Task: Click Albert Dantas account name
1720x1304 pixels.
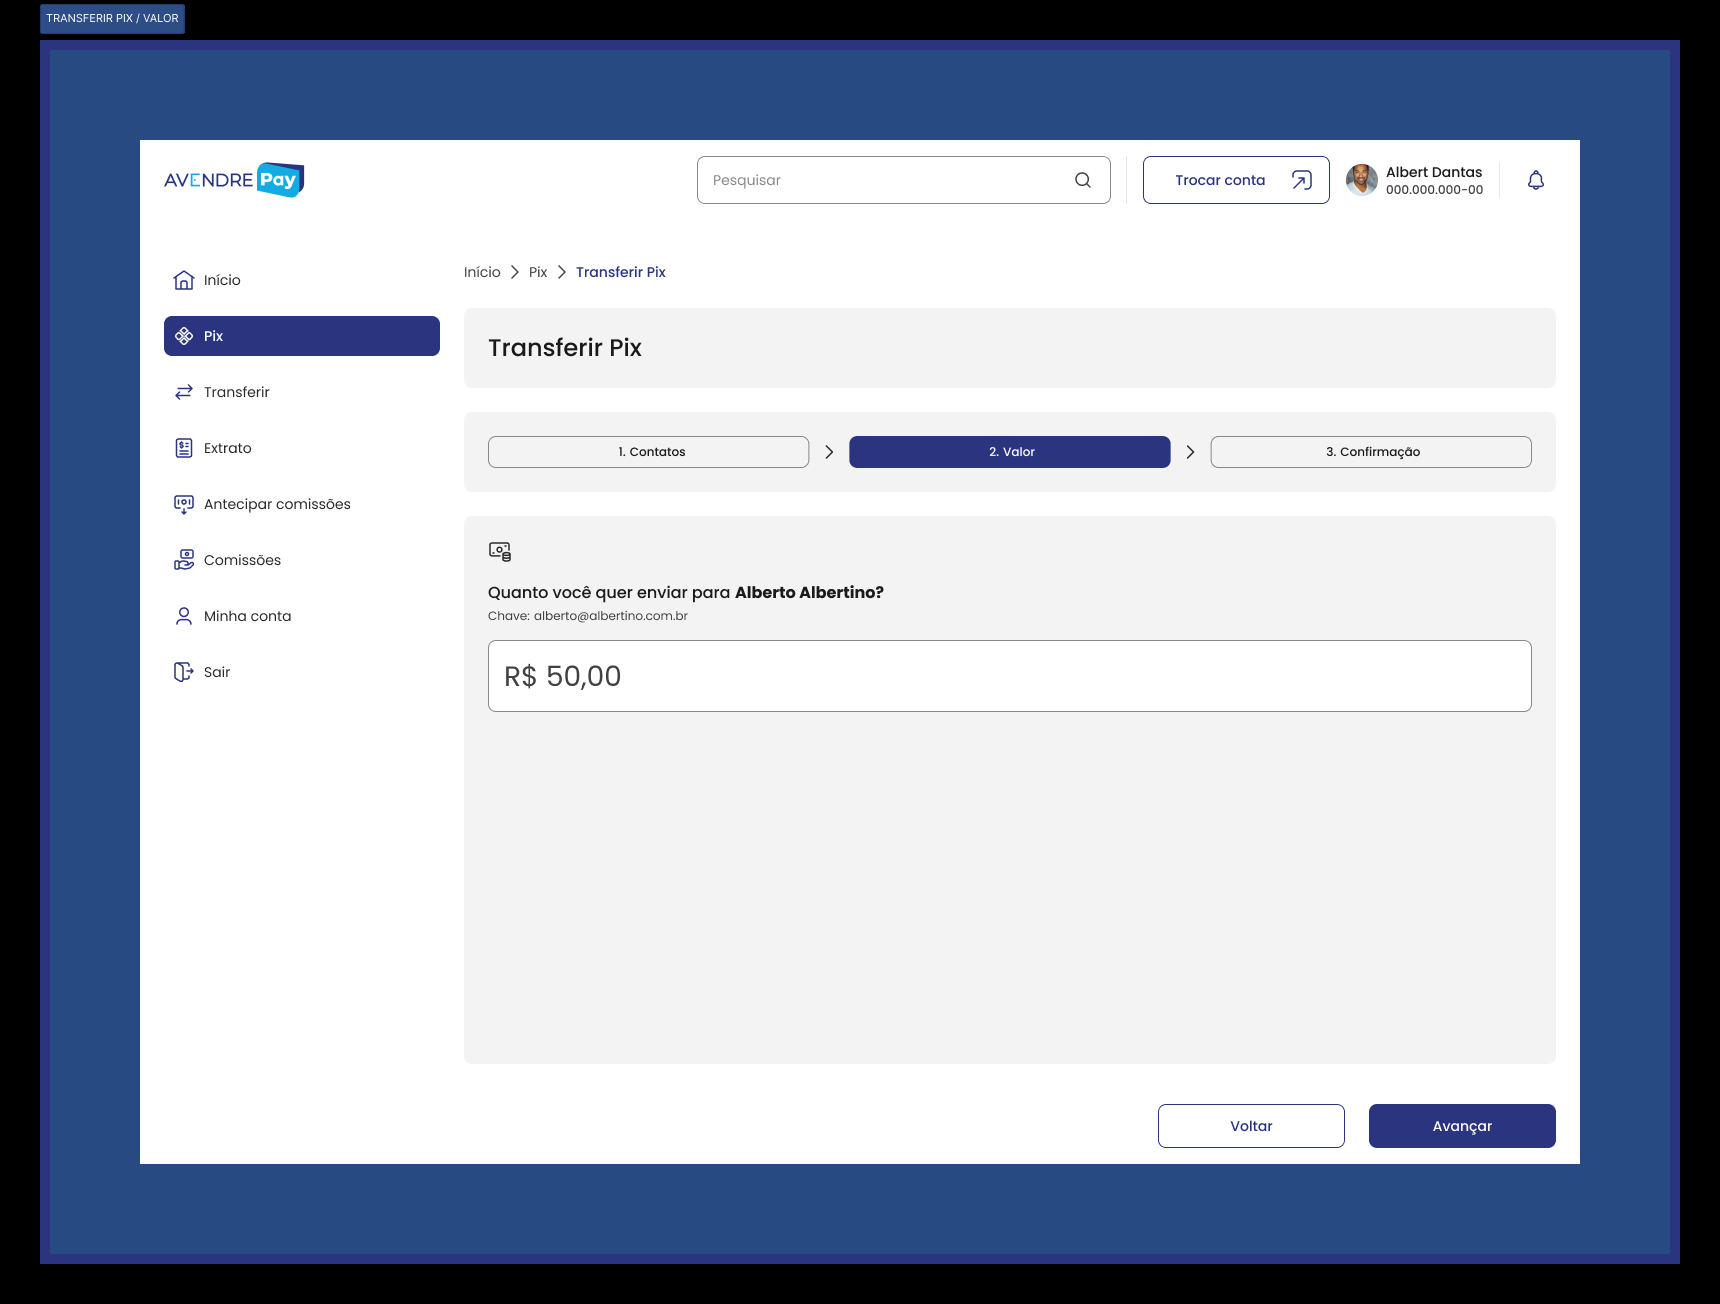Action: [1434, 172]
